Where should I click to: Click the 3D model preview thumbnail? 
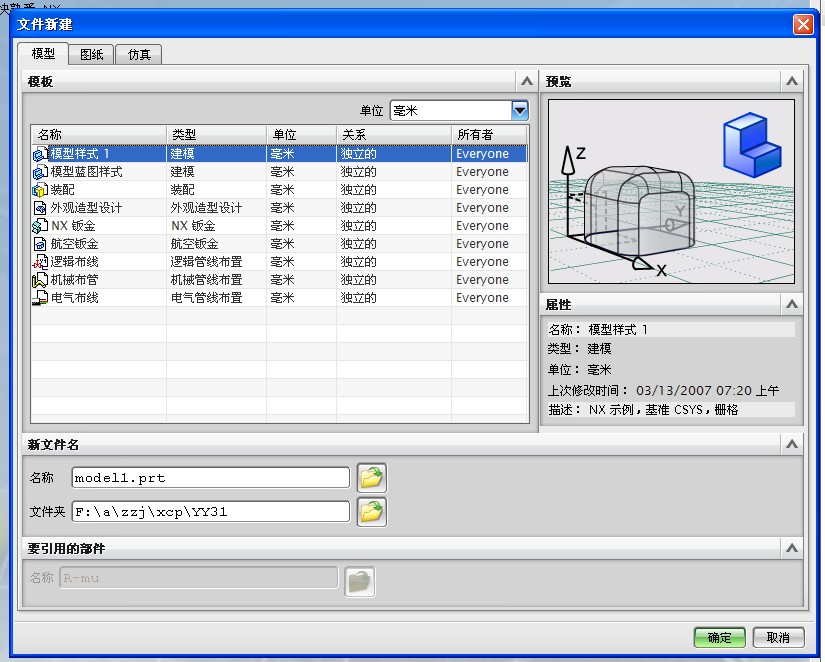pos(671,192)
